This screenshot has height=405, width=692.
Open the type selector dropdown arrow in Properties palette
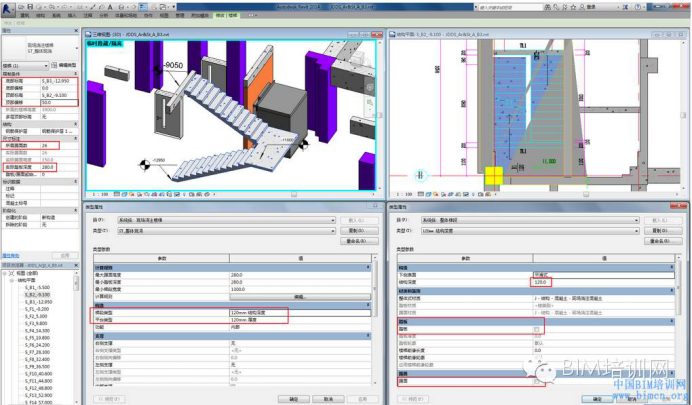[x=77, y=48]
